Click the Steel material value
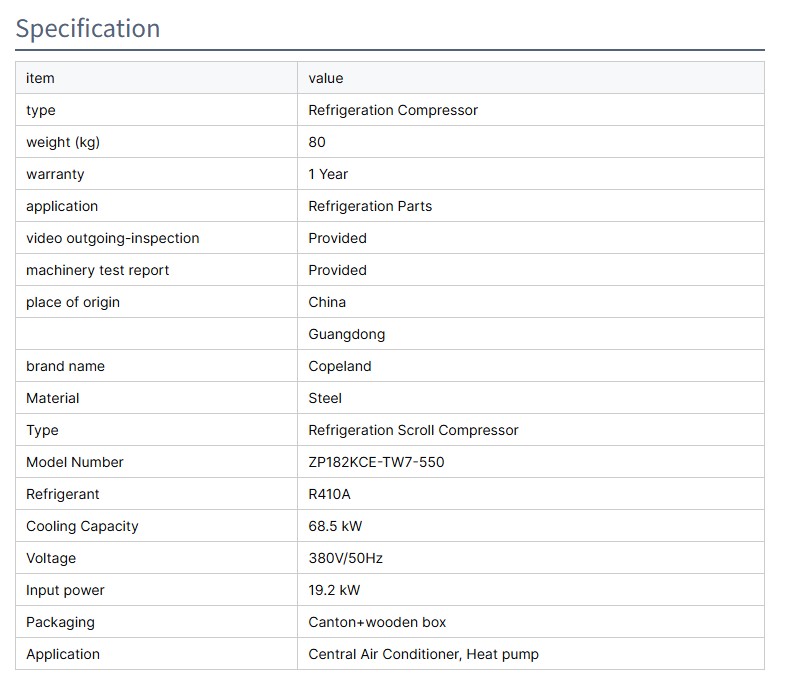This screenshot has width=786, height=683. coord(325,398)
